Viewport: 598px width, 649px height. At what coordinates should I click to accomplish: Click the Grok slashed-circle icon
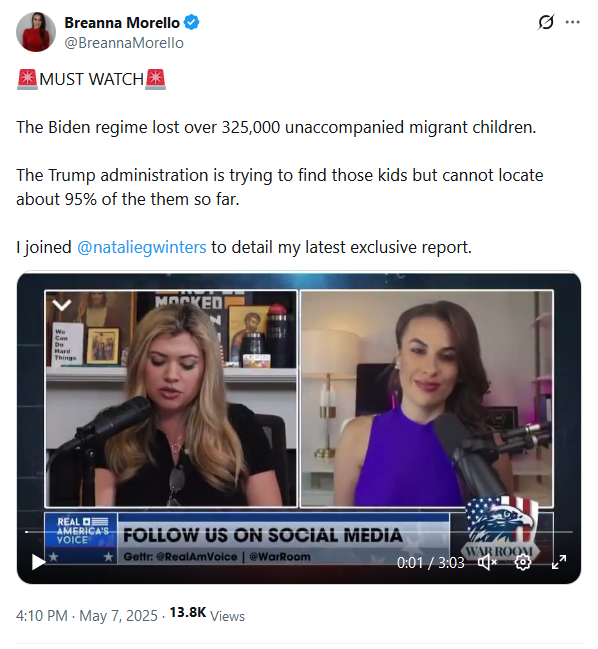[546, 22]
